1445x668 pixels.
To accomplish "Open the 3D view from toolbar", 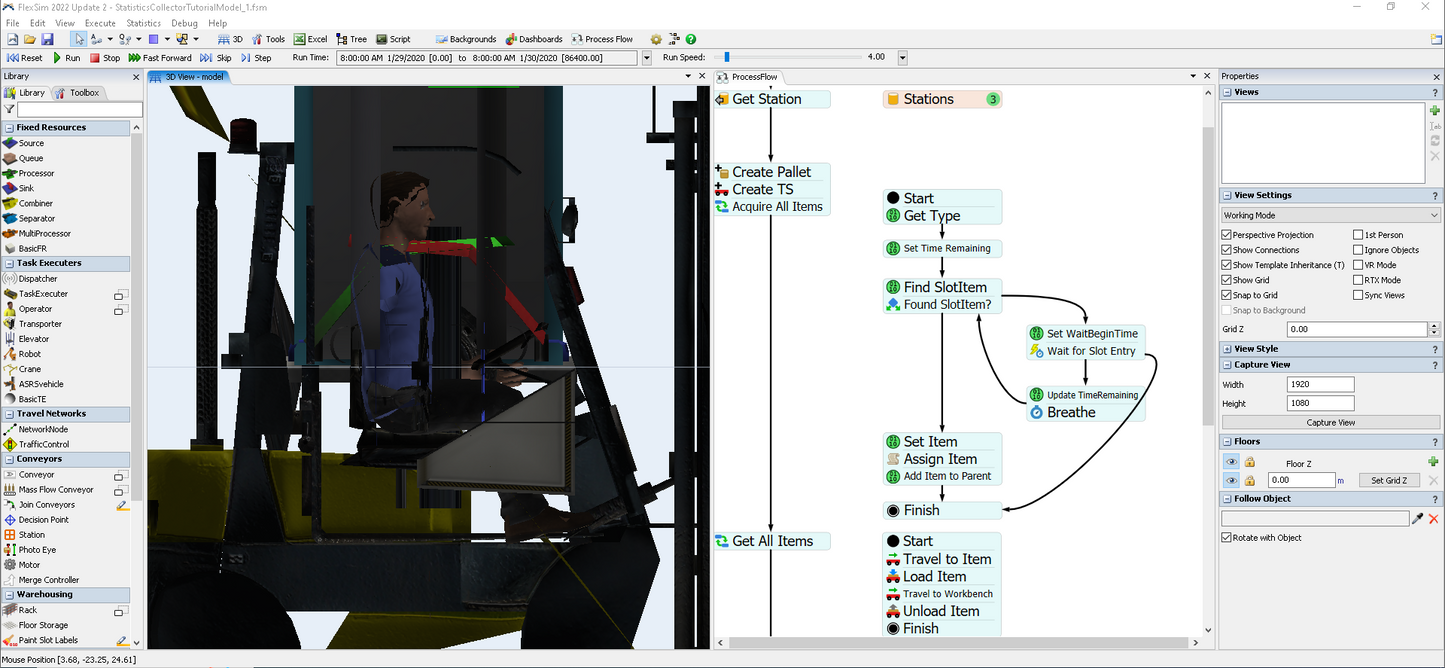I will (231, 39).
